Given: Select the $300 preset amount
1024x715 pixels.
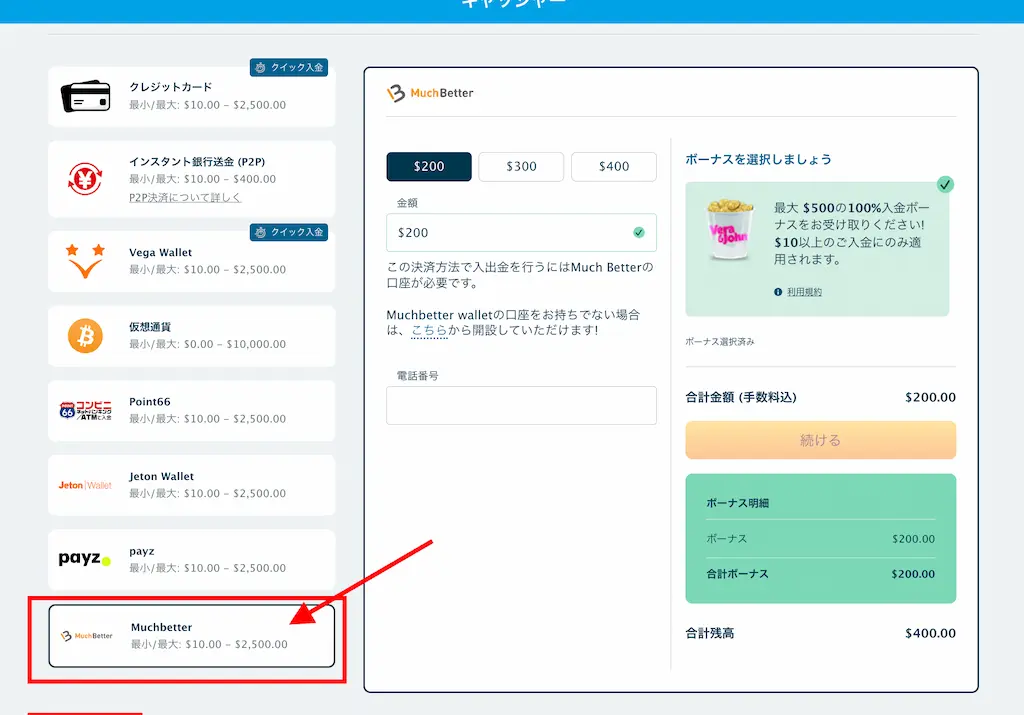Looking at the screenshot, I should coord(521,167).
